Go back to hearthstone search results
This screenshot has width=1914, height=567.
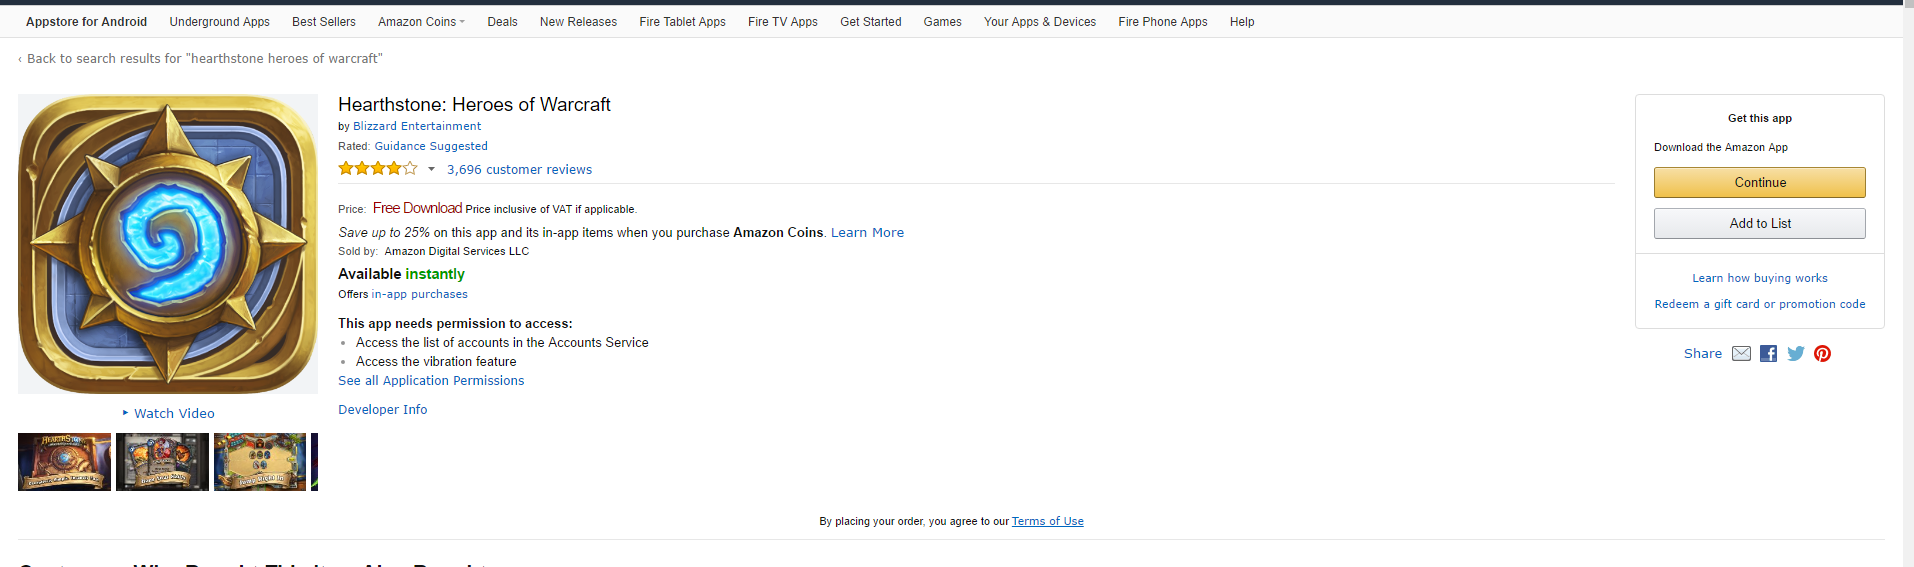click(200, 58)
